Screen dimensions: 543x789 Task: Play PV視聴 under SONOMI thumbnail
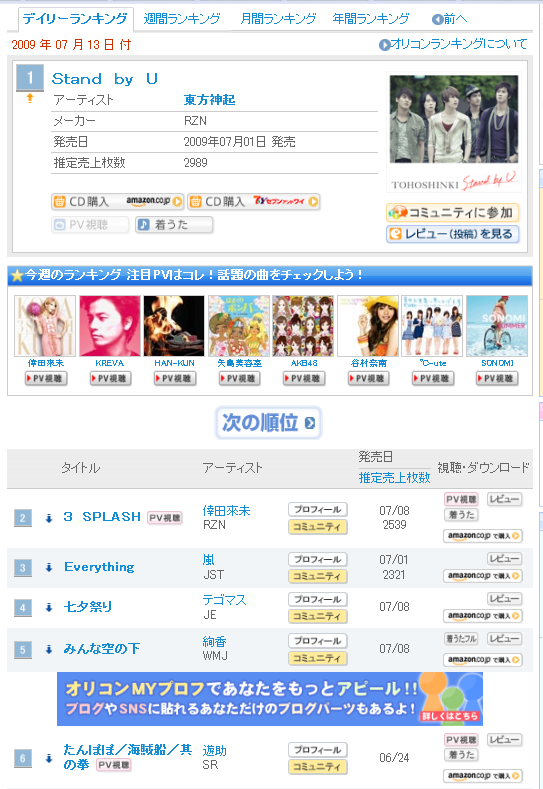coord(497,378)
